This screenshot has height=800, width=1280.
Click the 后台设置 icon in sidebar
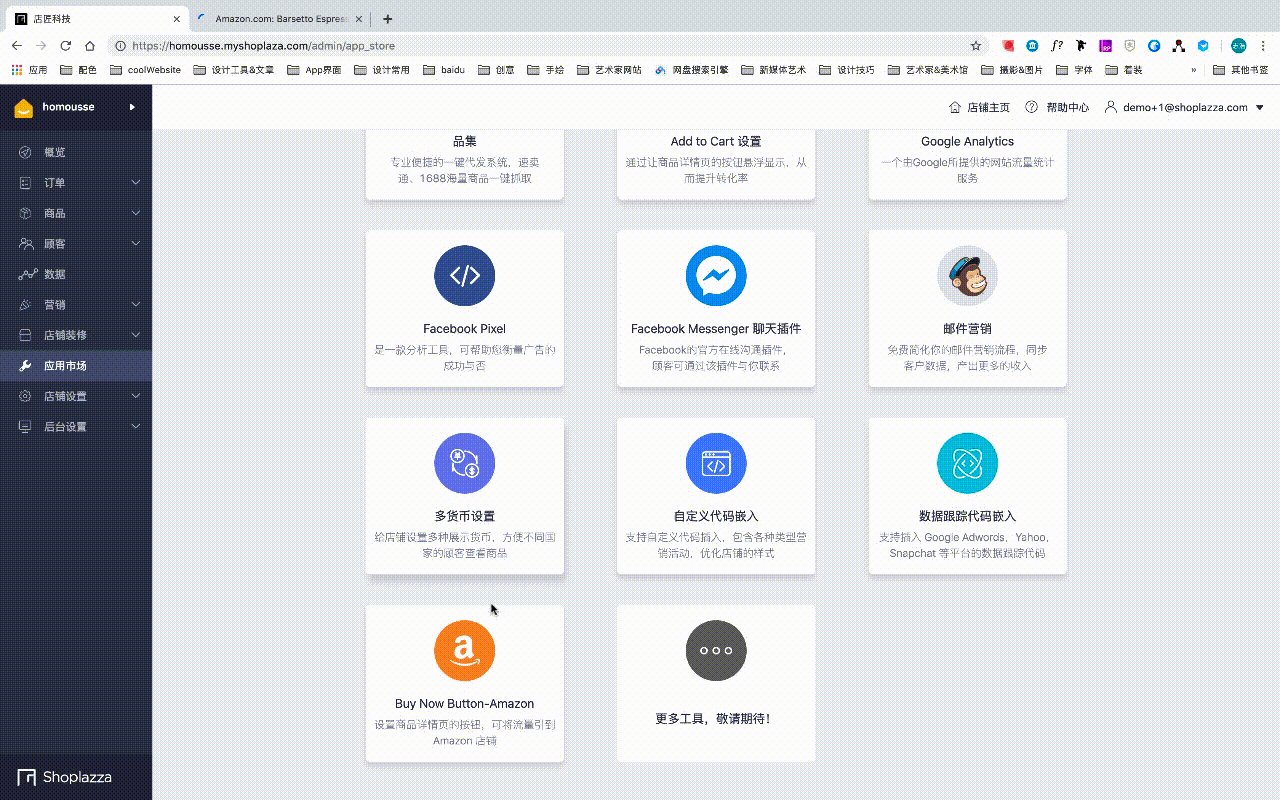coord(26,427)
